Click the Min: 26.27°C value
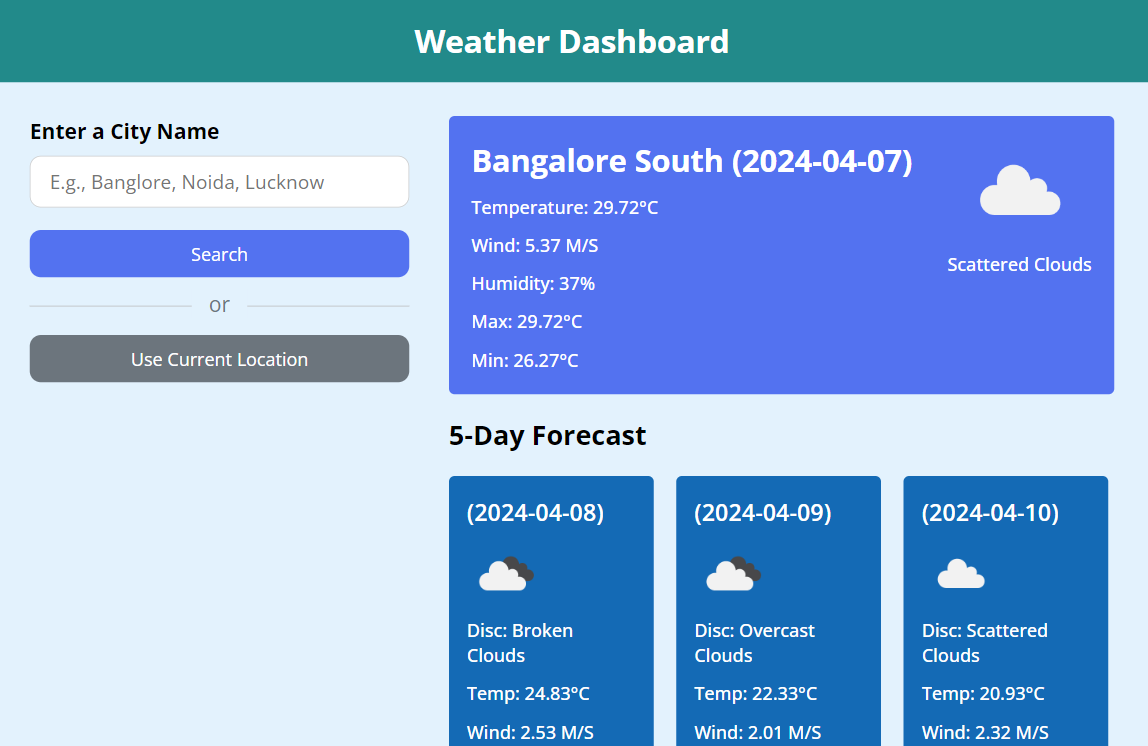 pos(524,361)
